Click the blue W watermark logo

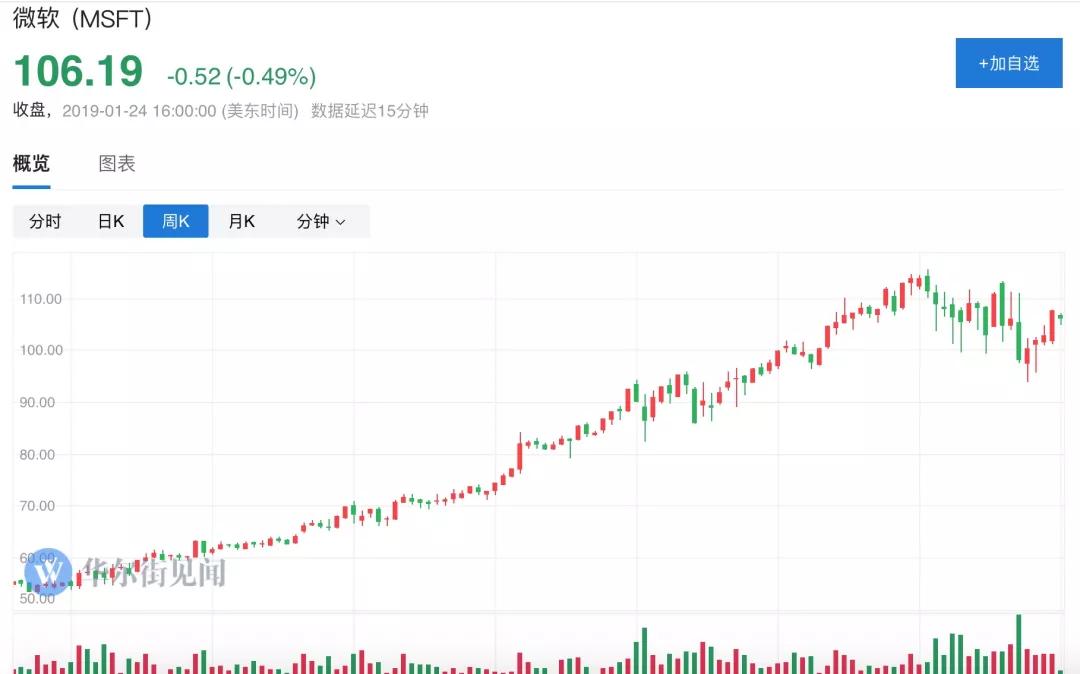[49, 572]
